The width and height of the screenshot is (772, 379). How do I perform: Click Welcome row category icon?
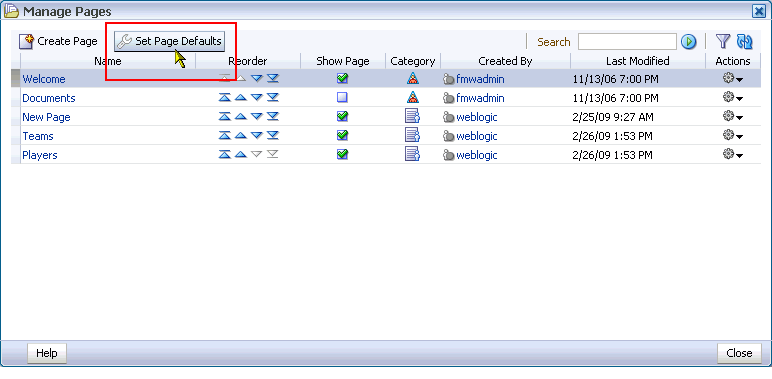click(x=413, y=78)
